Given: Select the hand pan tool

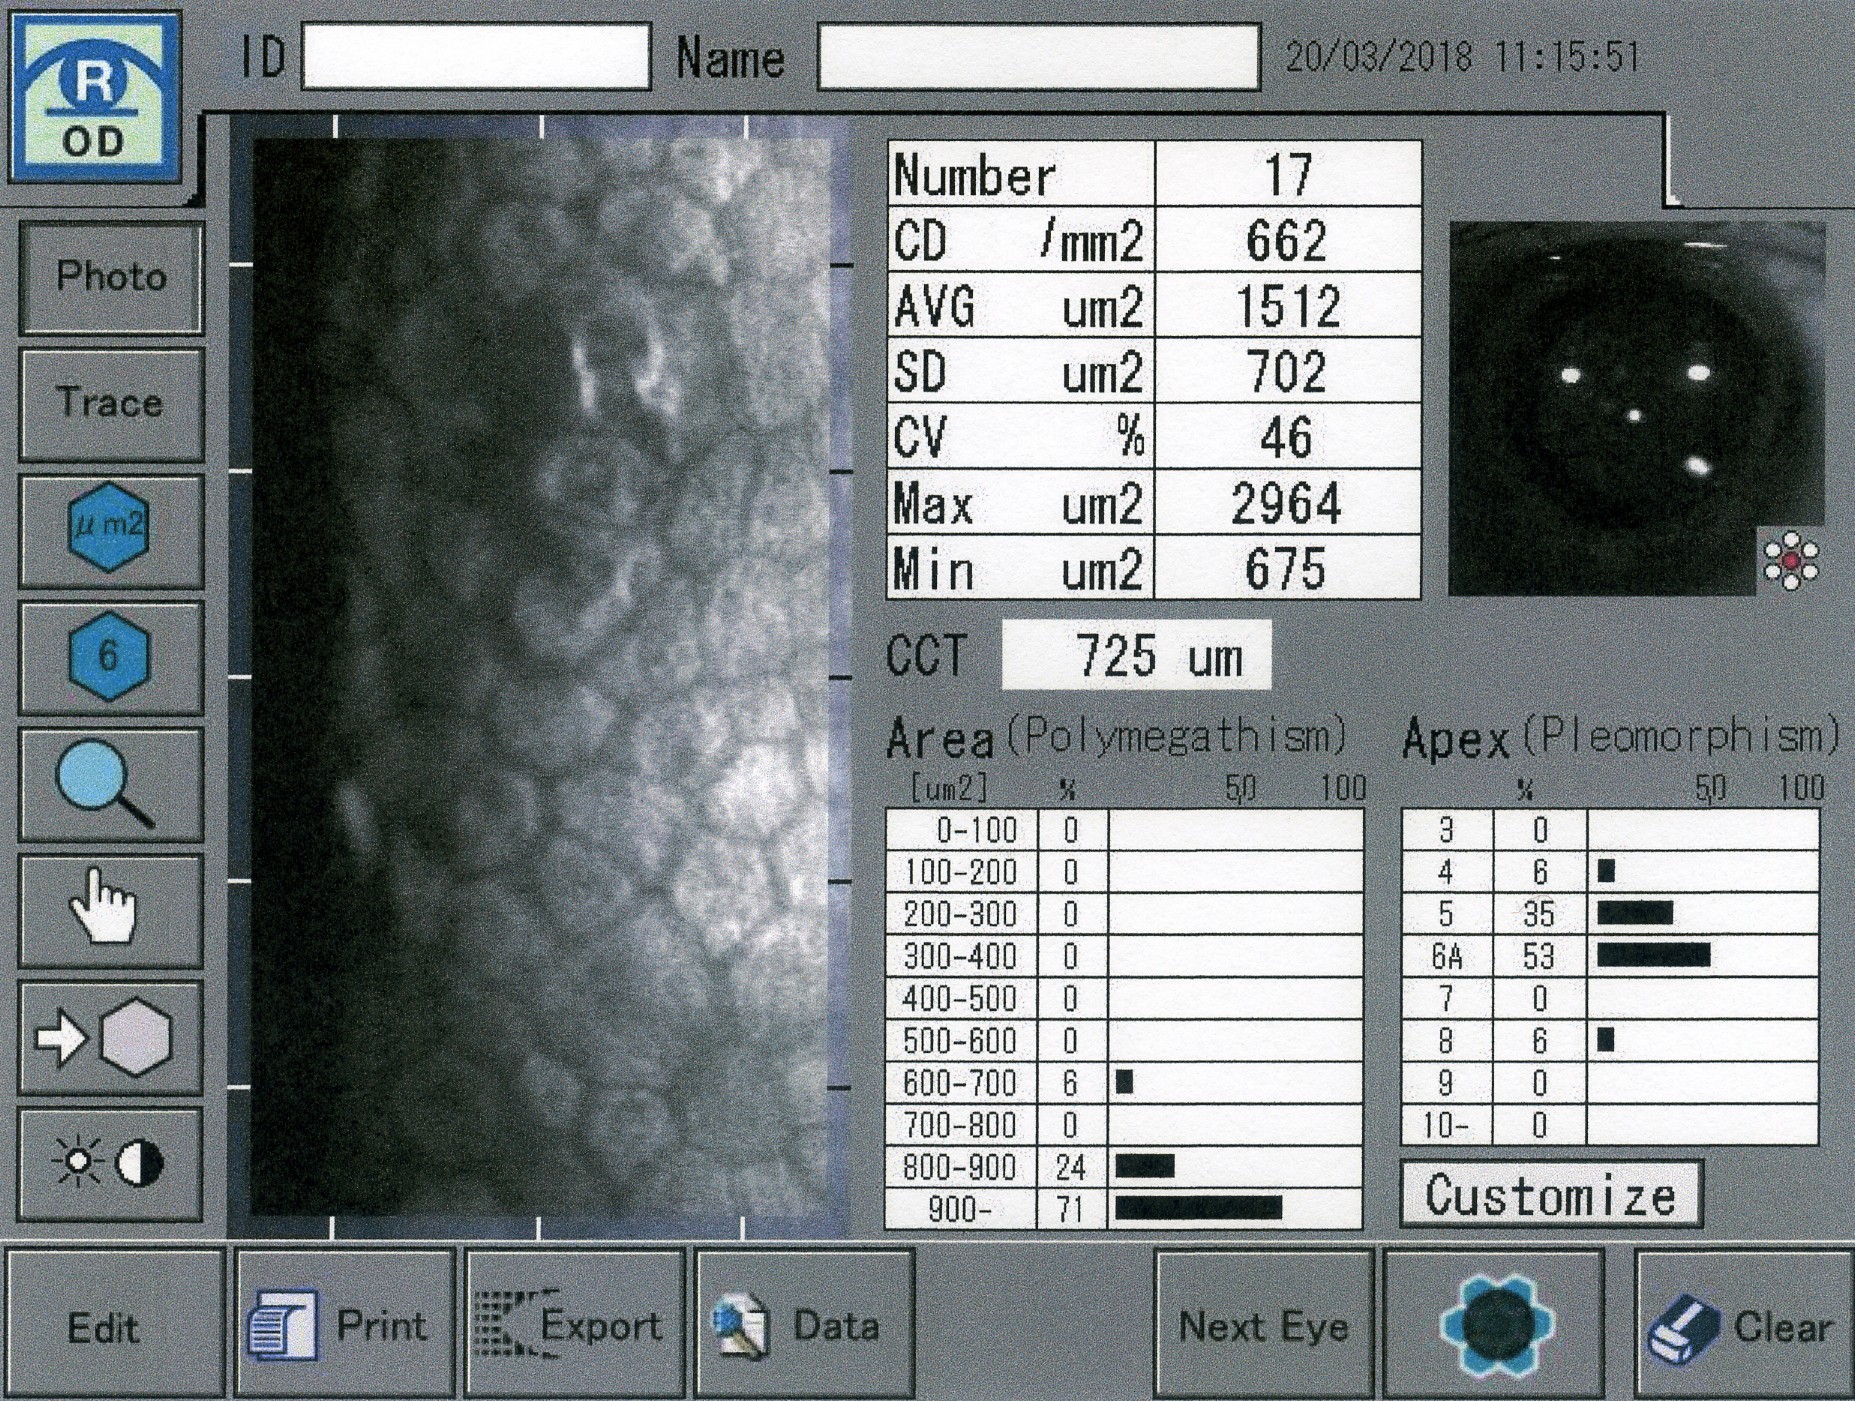Looking at the screenshot, I should (110, 909).
